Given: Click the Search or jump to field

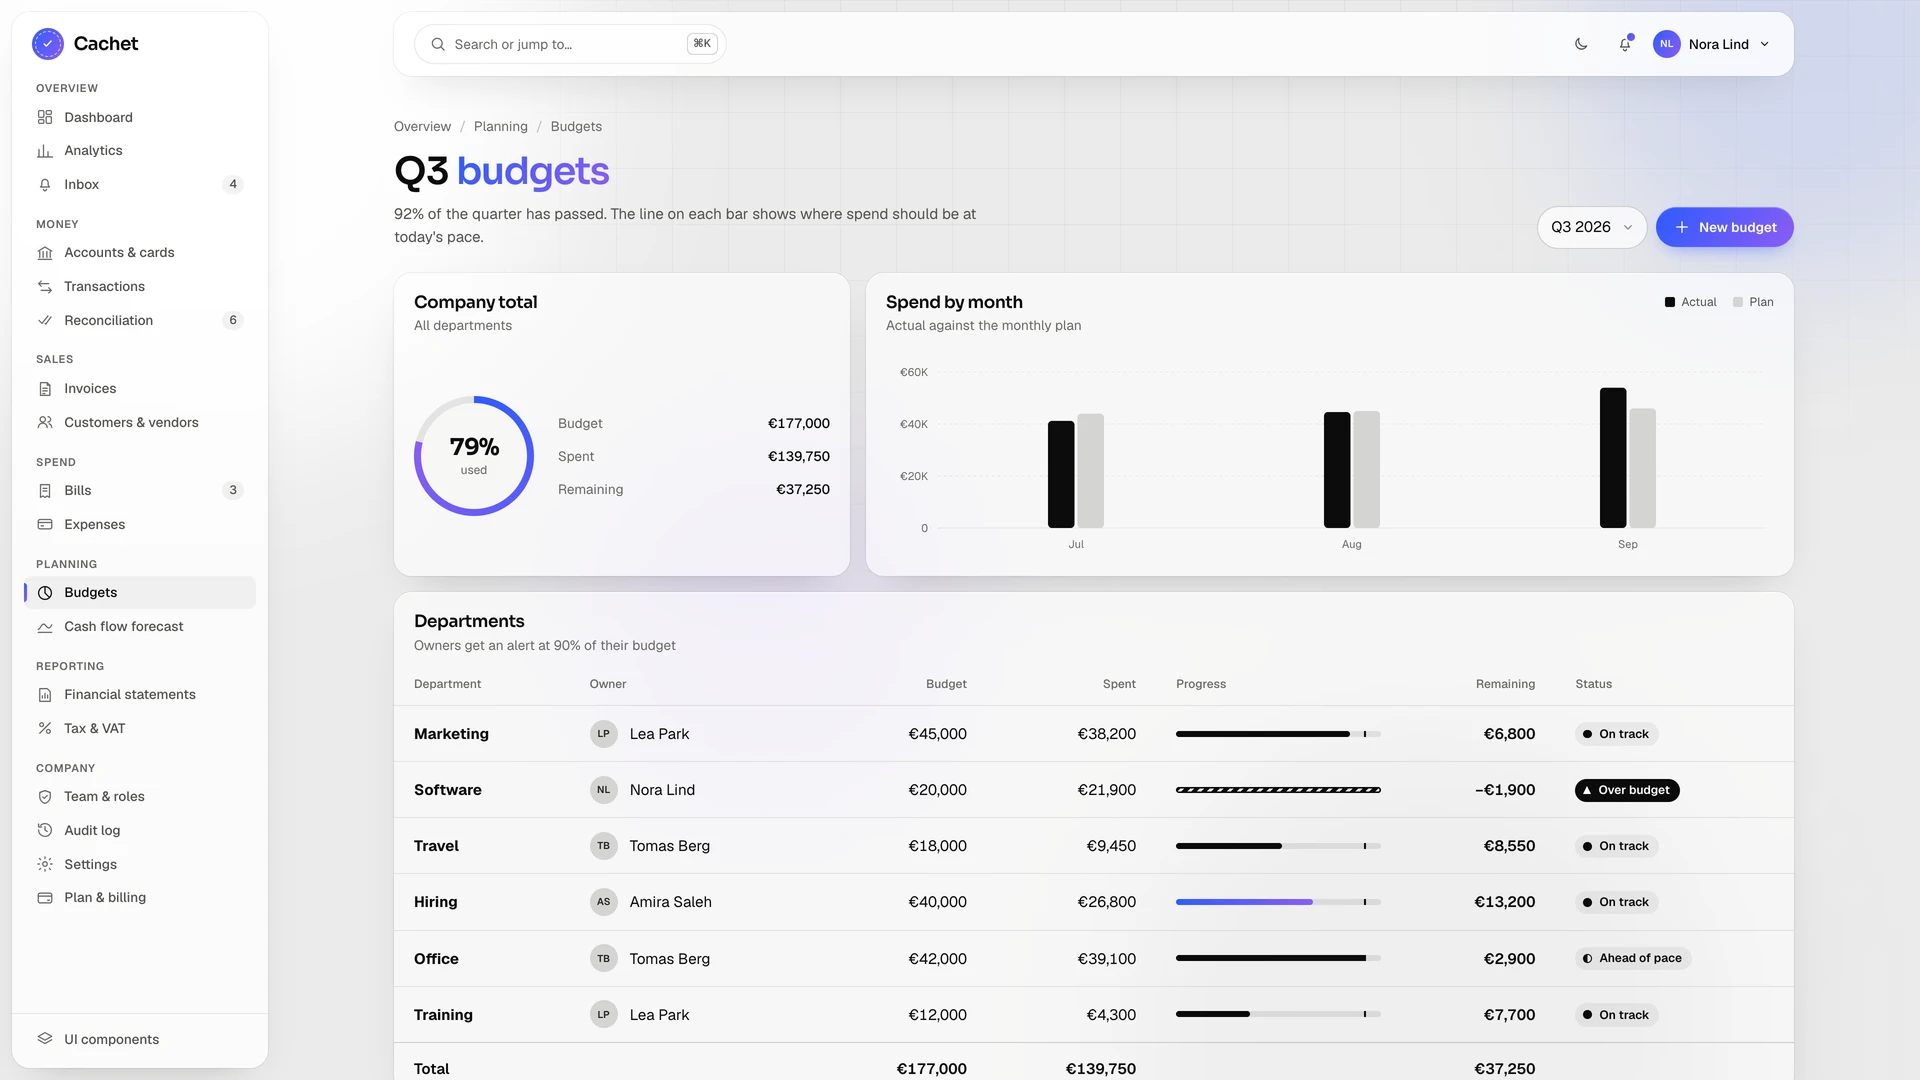Looking at the screenshot, I should (x=570, y=44).
